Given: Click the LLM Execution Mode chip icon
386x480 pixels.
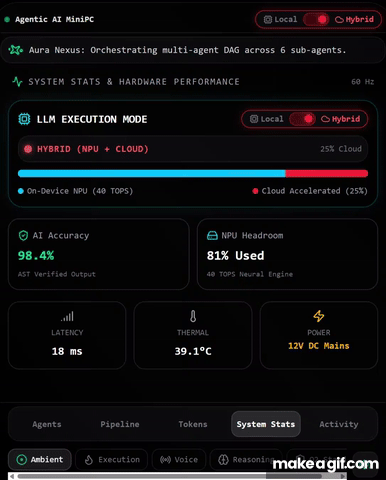Looking at the screenshot, I should tap(24, 119).
